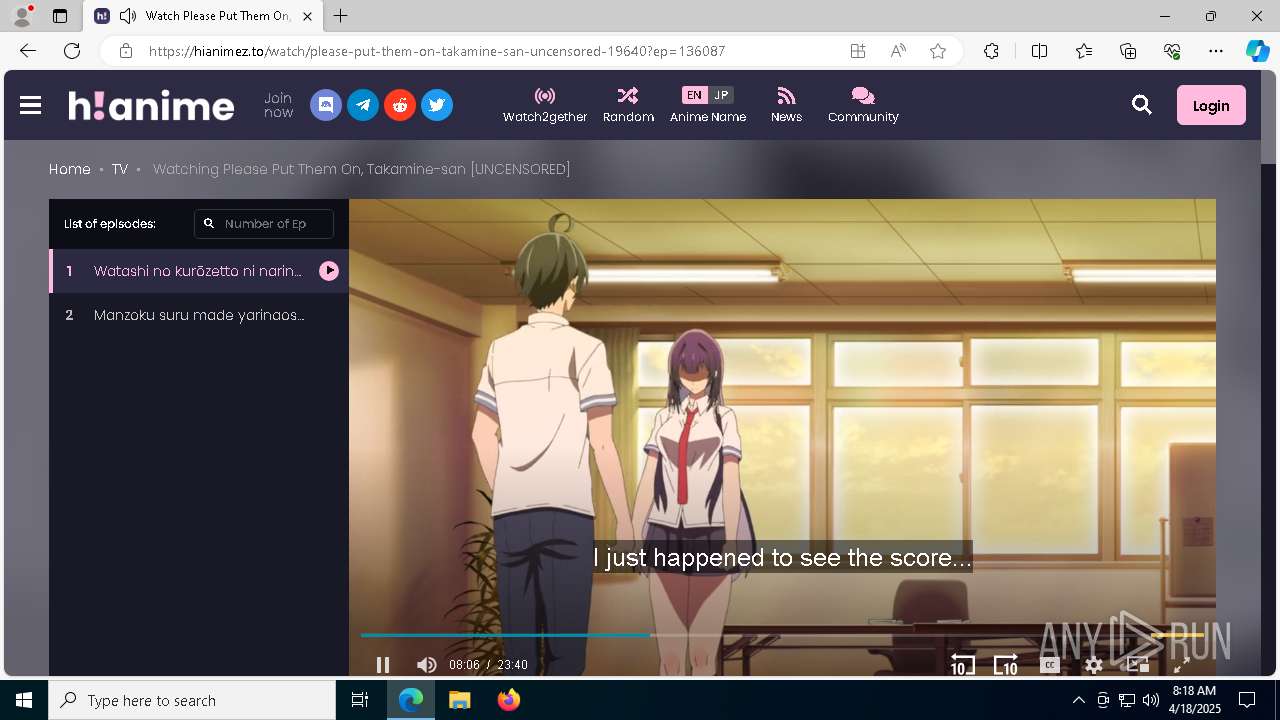Open new browser tab
The width and height of the screenshot is (1280, 720).
point(341,16)
